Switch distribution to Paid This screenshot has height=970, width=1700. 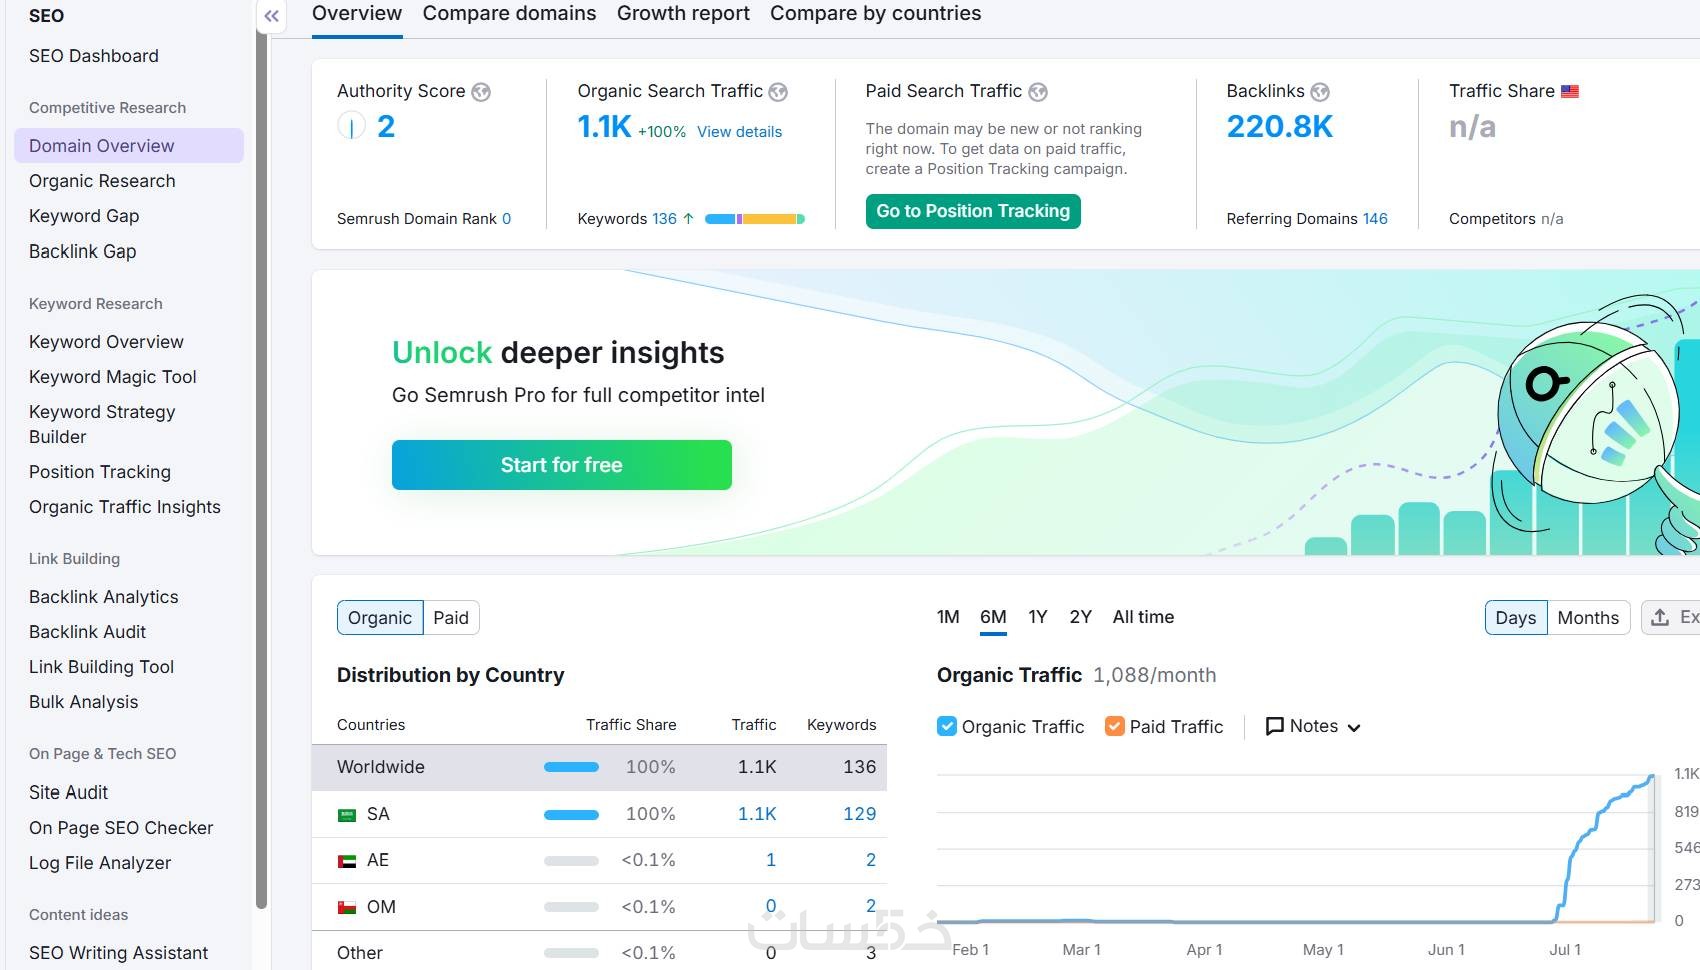point(451,618)
